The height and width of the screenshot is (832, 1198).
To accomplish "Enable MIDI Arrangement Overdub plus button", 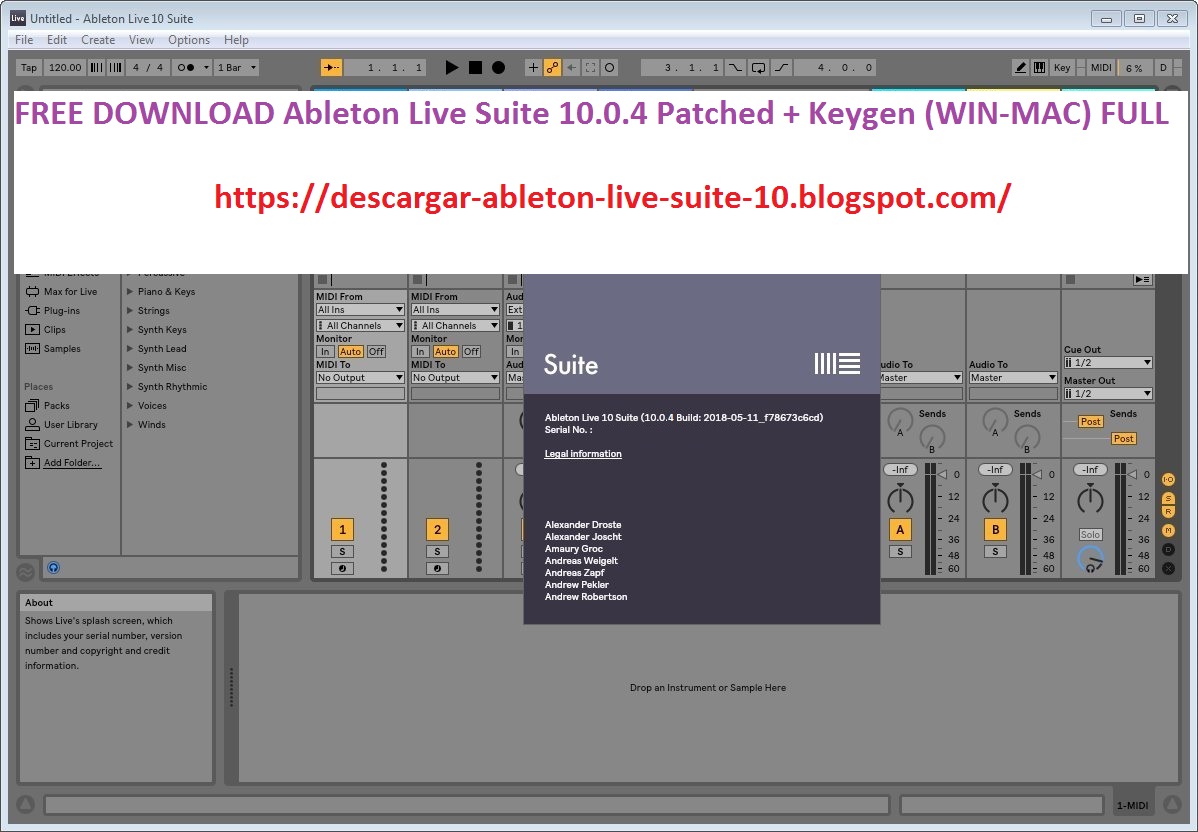I will pos(533,67).
